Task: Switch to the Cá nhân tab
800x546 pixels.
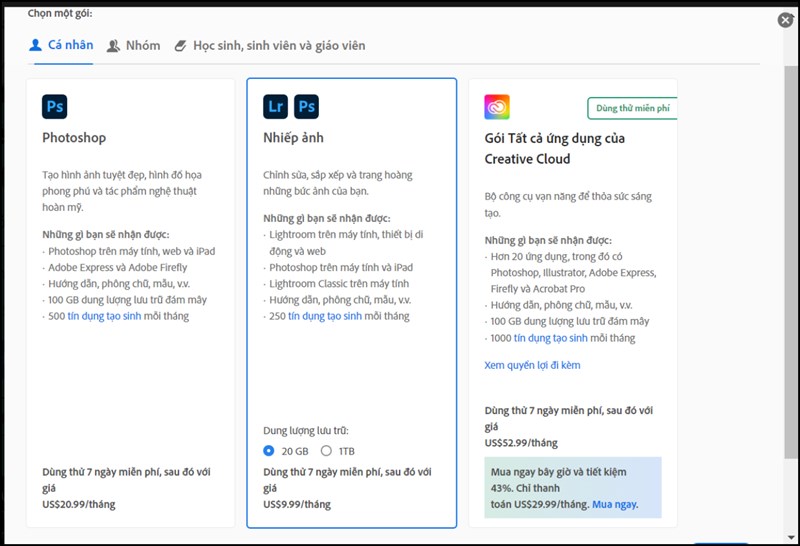Action: coord(61,45)
